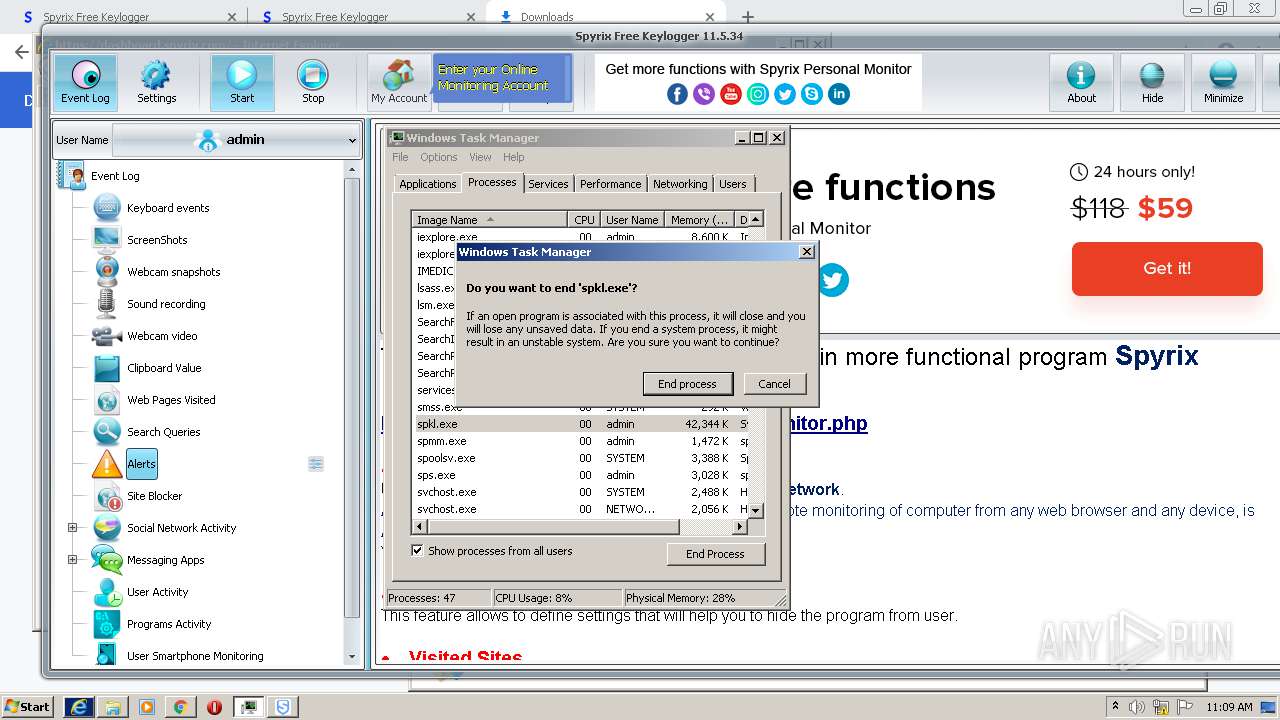Switch to Users tab
The image size is (1280, 720).
pyautogui.click(x=732, y=184)
